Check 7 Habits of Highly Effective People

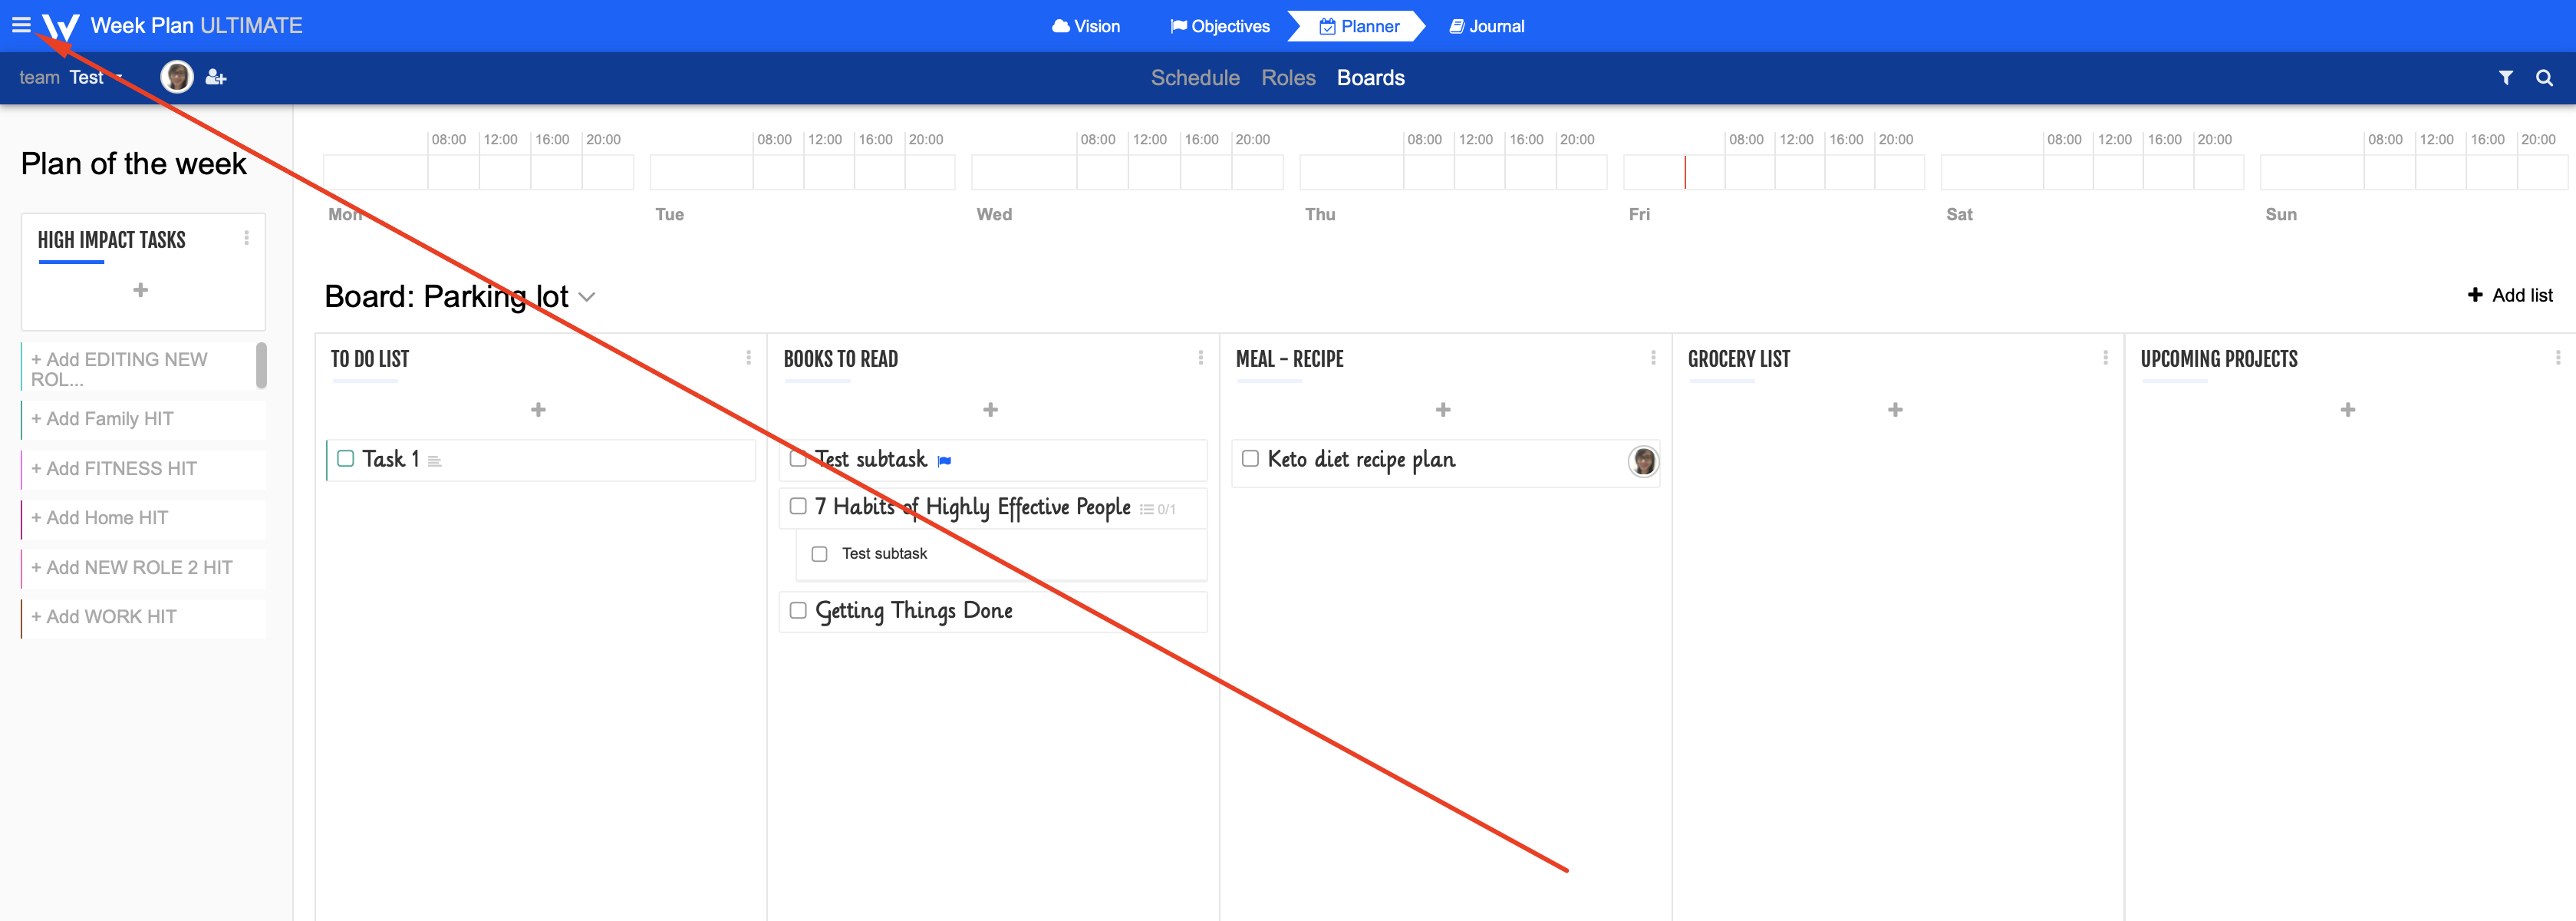coord(798,506)
